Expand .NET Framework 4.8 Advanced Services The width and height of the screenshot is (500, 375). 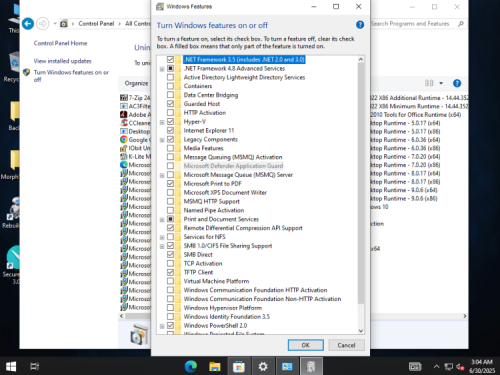(x=162, y=69)
